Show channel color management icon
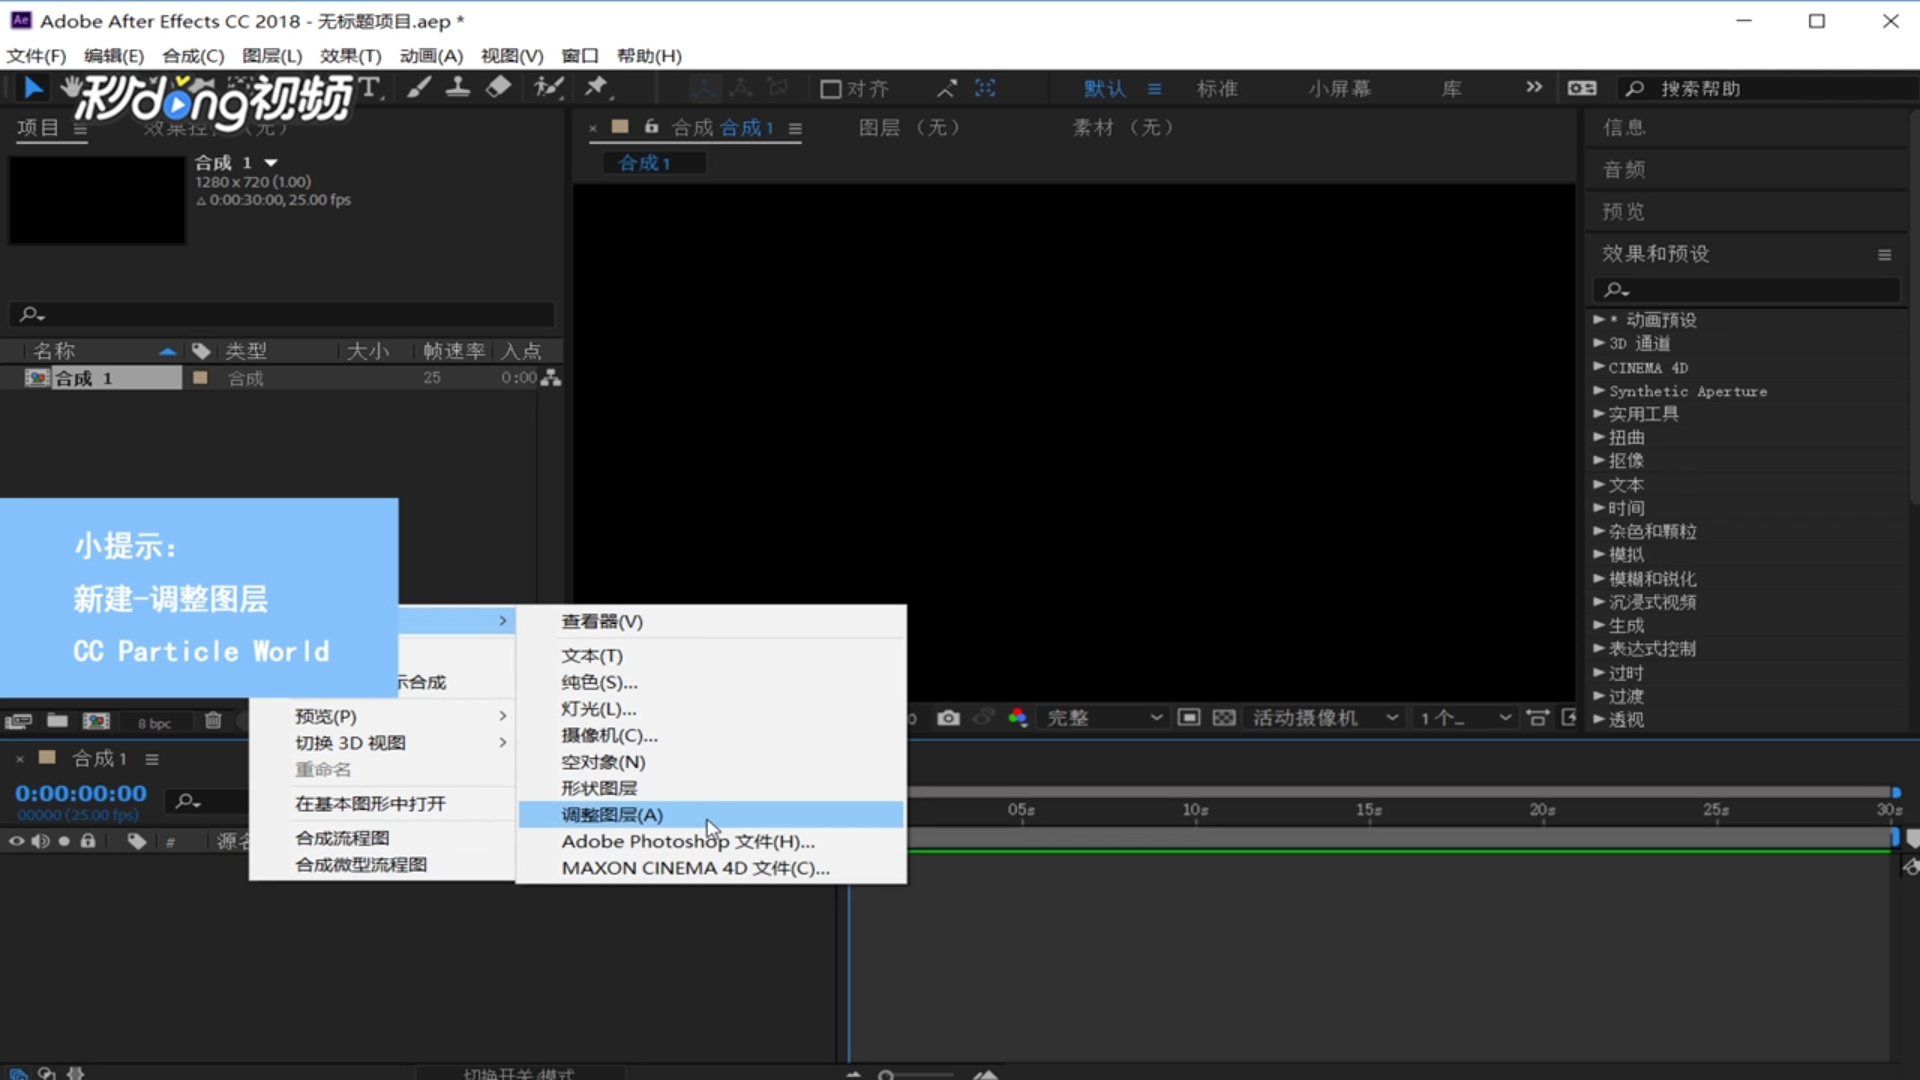Image resolution: width=1920 pixels, height=1080 pixels. (1018, 718)
